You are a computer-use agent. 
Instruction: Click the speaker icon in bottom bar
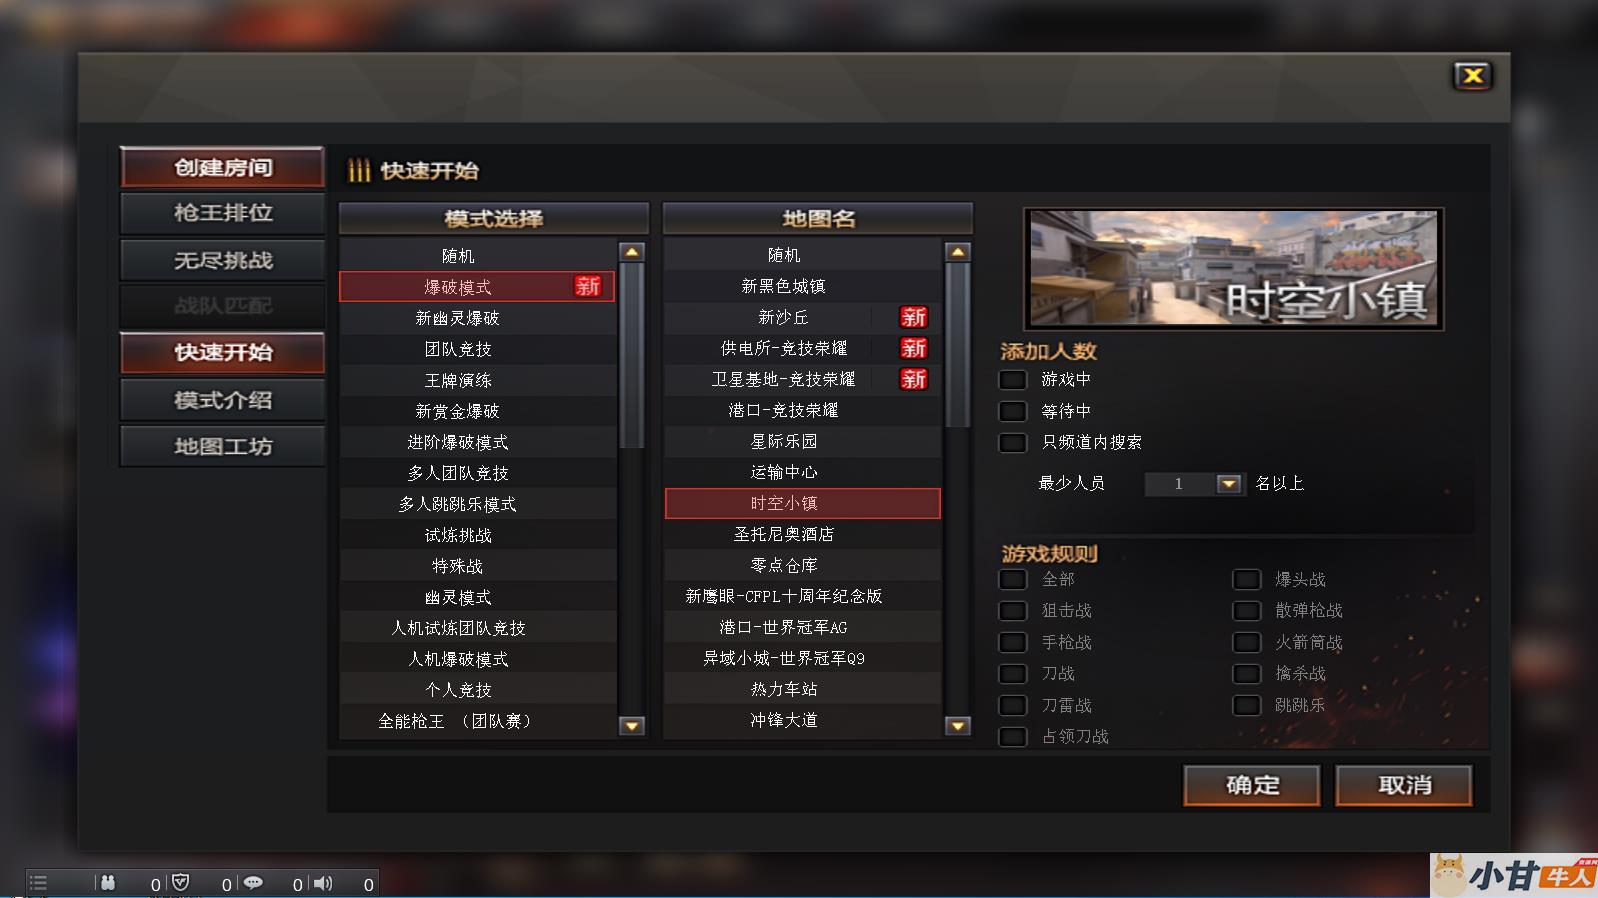(x=323, y=883)
